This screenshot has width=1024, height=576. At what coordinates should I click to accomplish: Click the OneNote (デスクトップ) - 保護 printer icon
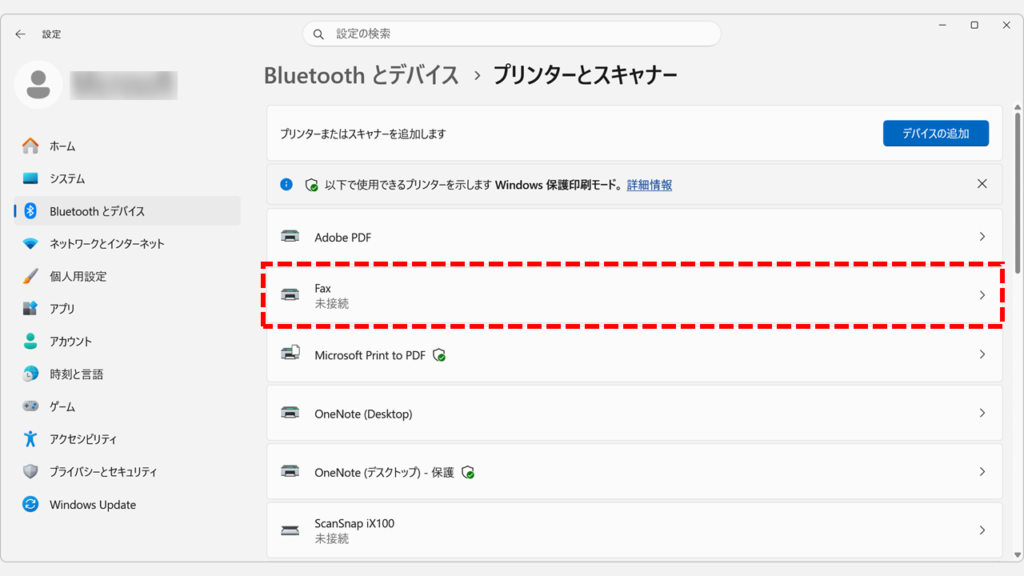coord(290,472)
